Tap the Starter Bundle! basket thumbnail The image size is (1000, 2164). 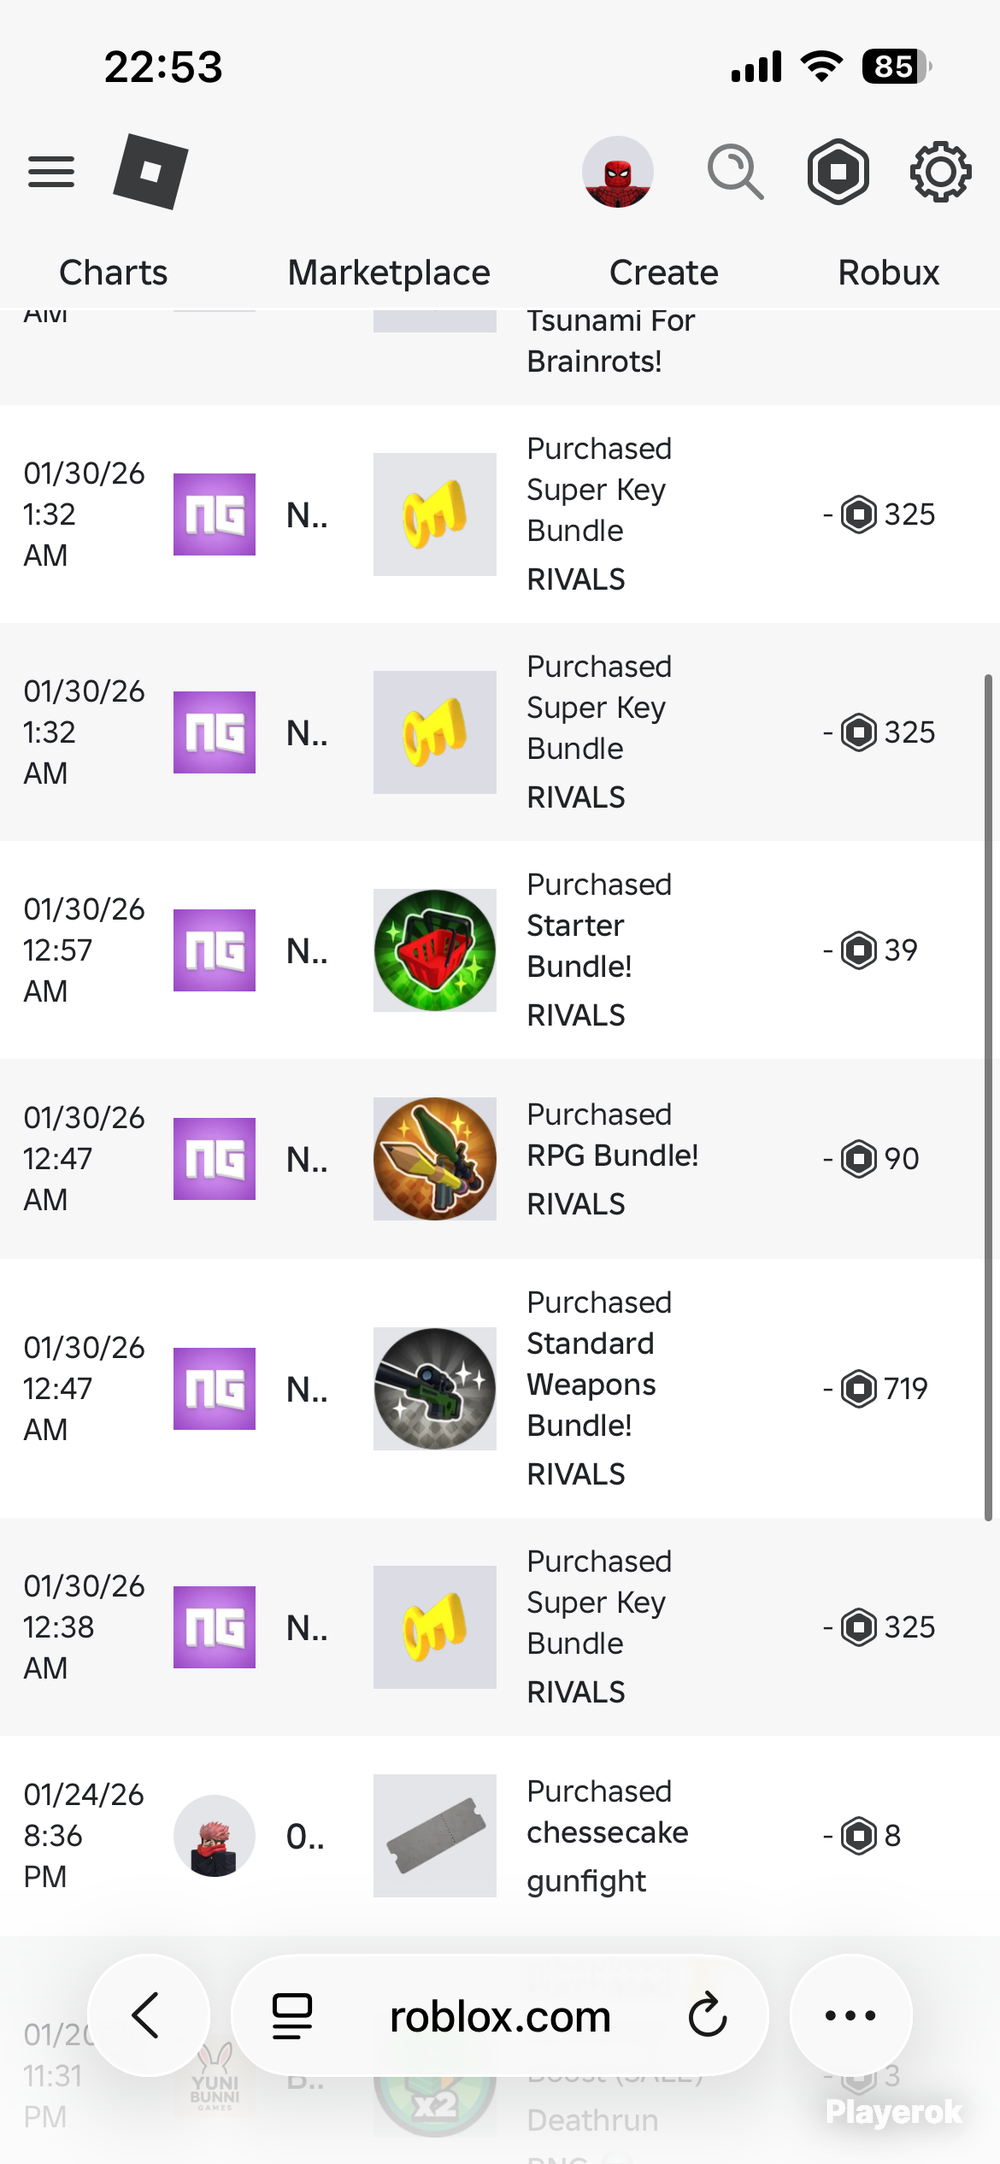[x=435, y=950]
